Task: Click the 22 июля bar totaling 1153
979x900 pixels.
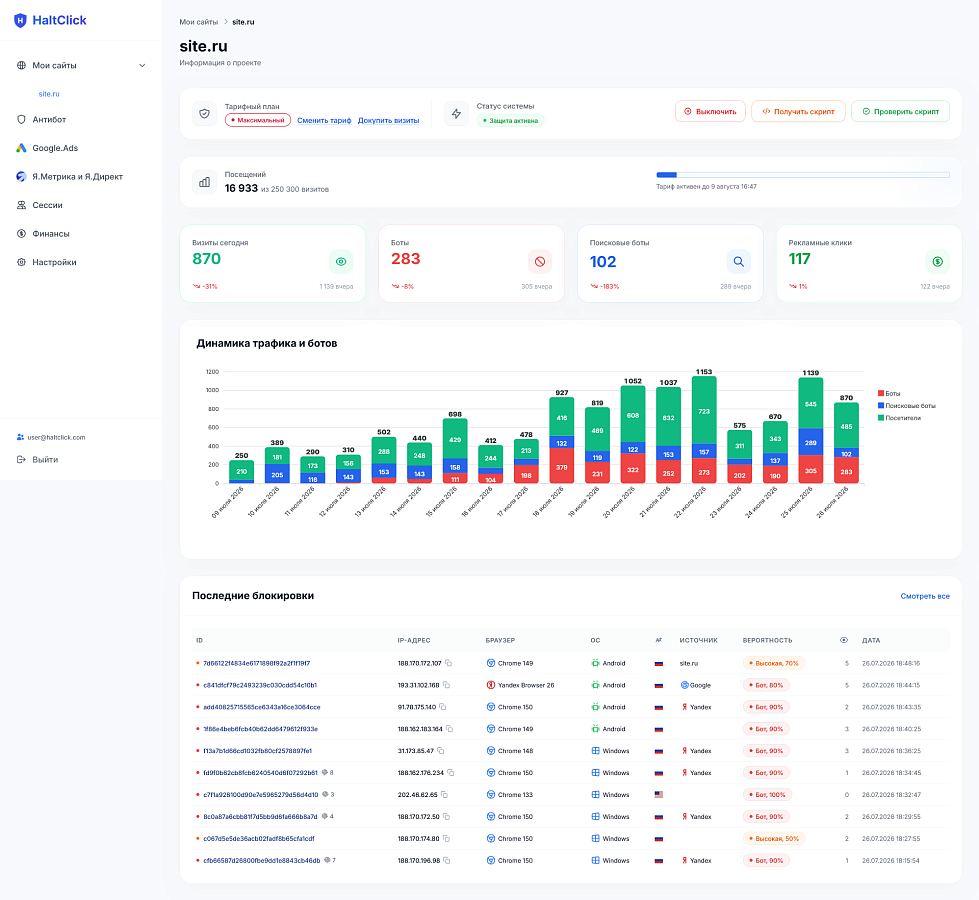Action: [x=704, y=430]
